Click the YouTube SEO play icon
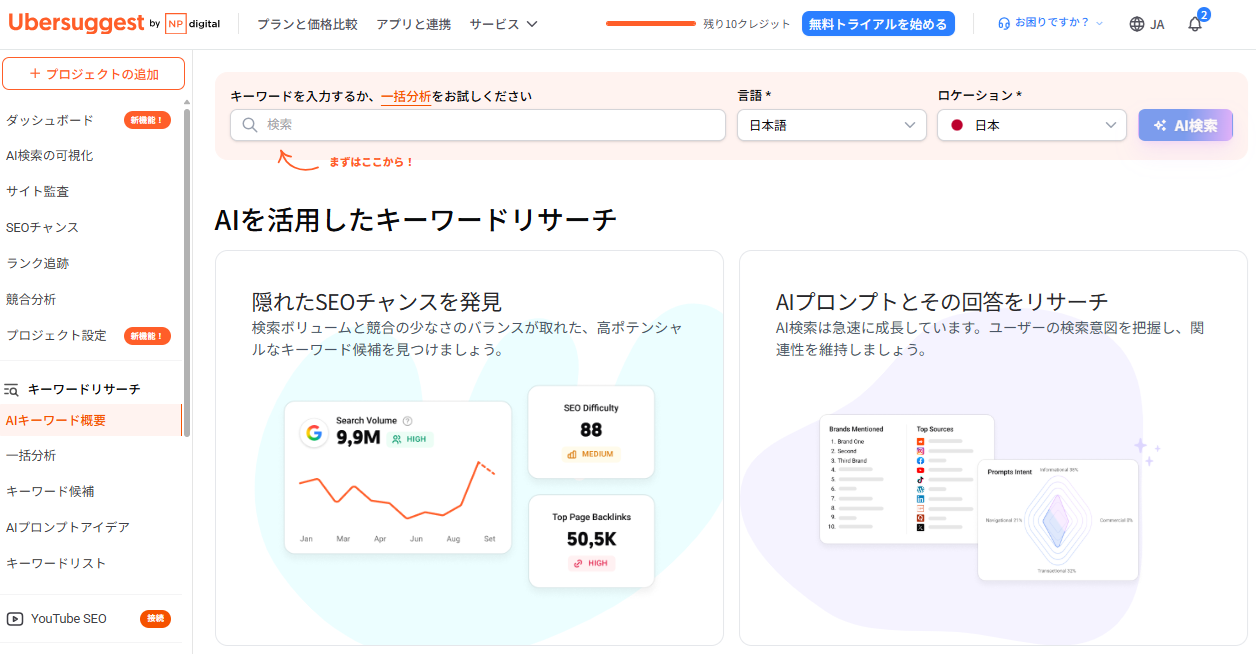This screenshot has height=654, width=1256. click(15, 619)
